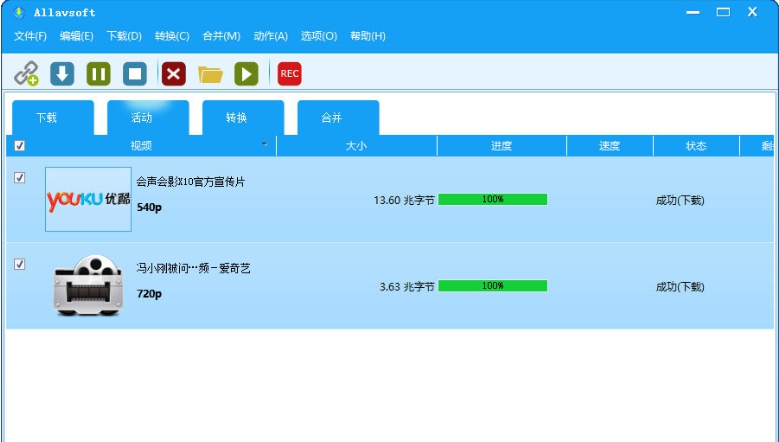Open the 文件(F) menu
The image size is (779, 442).
pyautogui.click(x=30, y=36)
